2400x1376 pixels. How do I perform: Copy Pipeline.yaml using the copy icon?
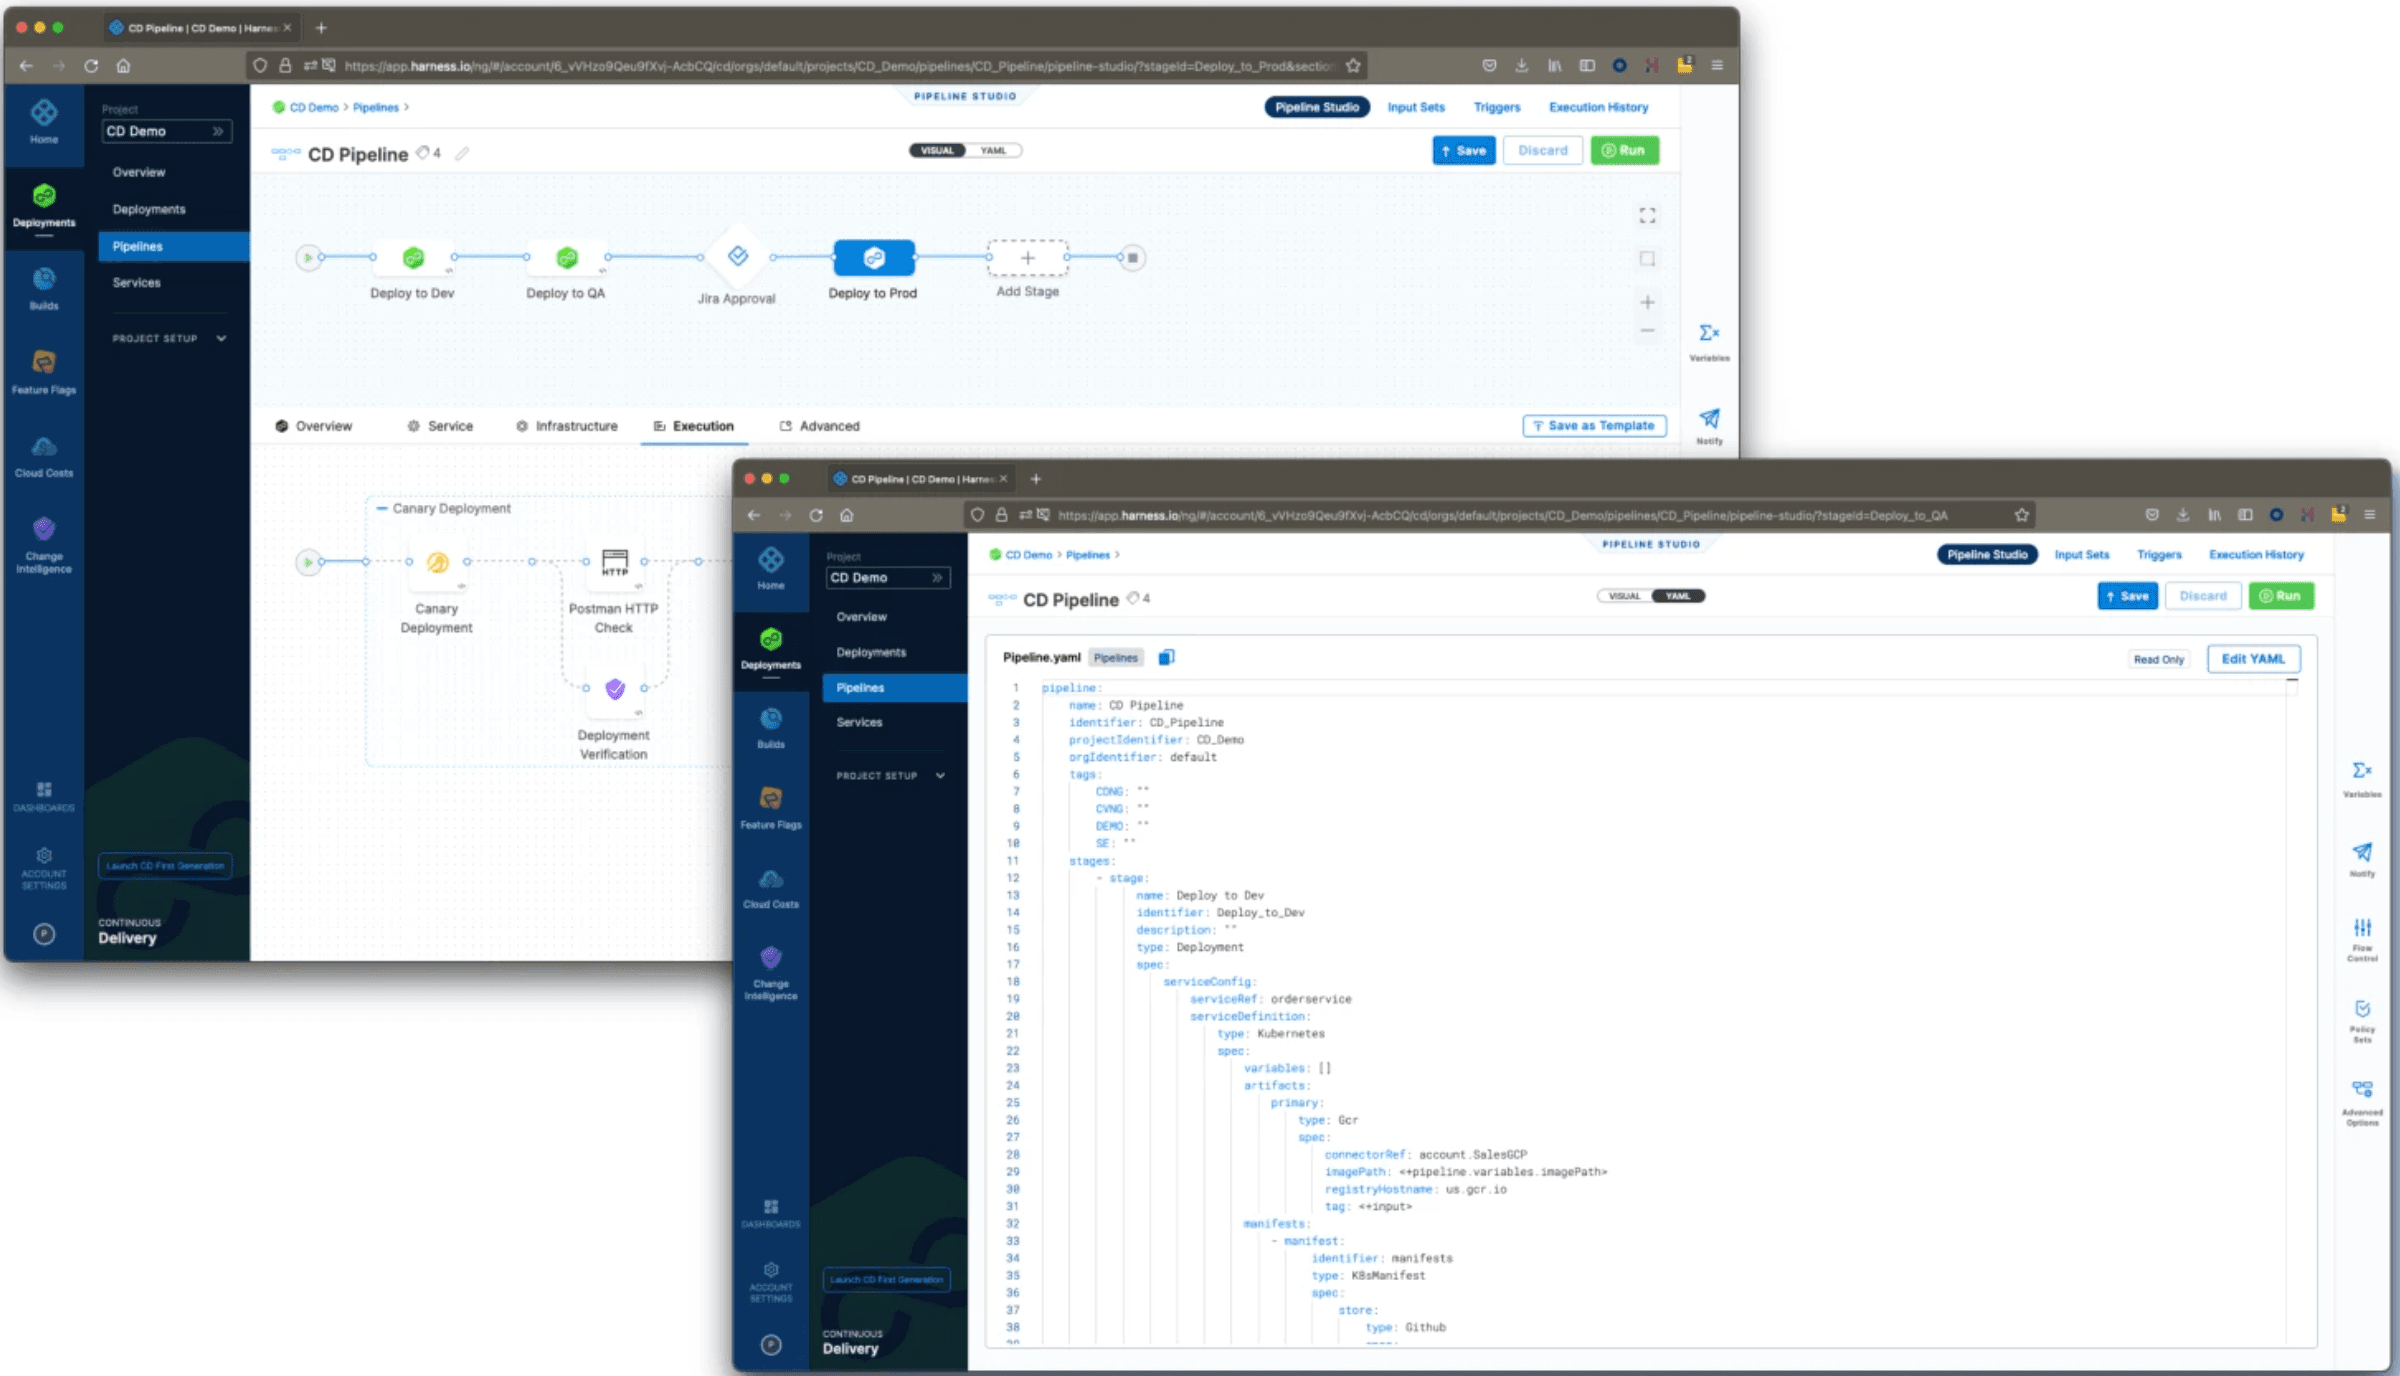pos(1166,657)
